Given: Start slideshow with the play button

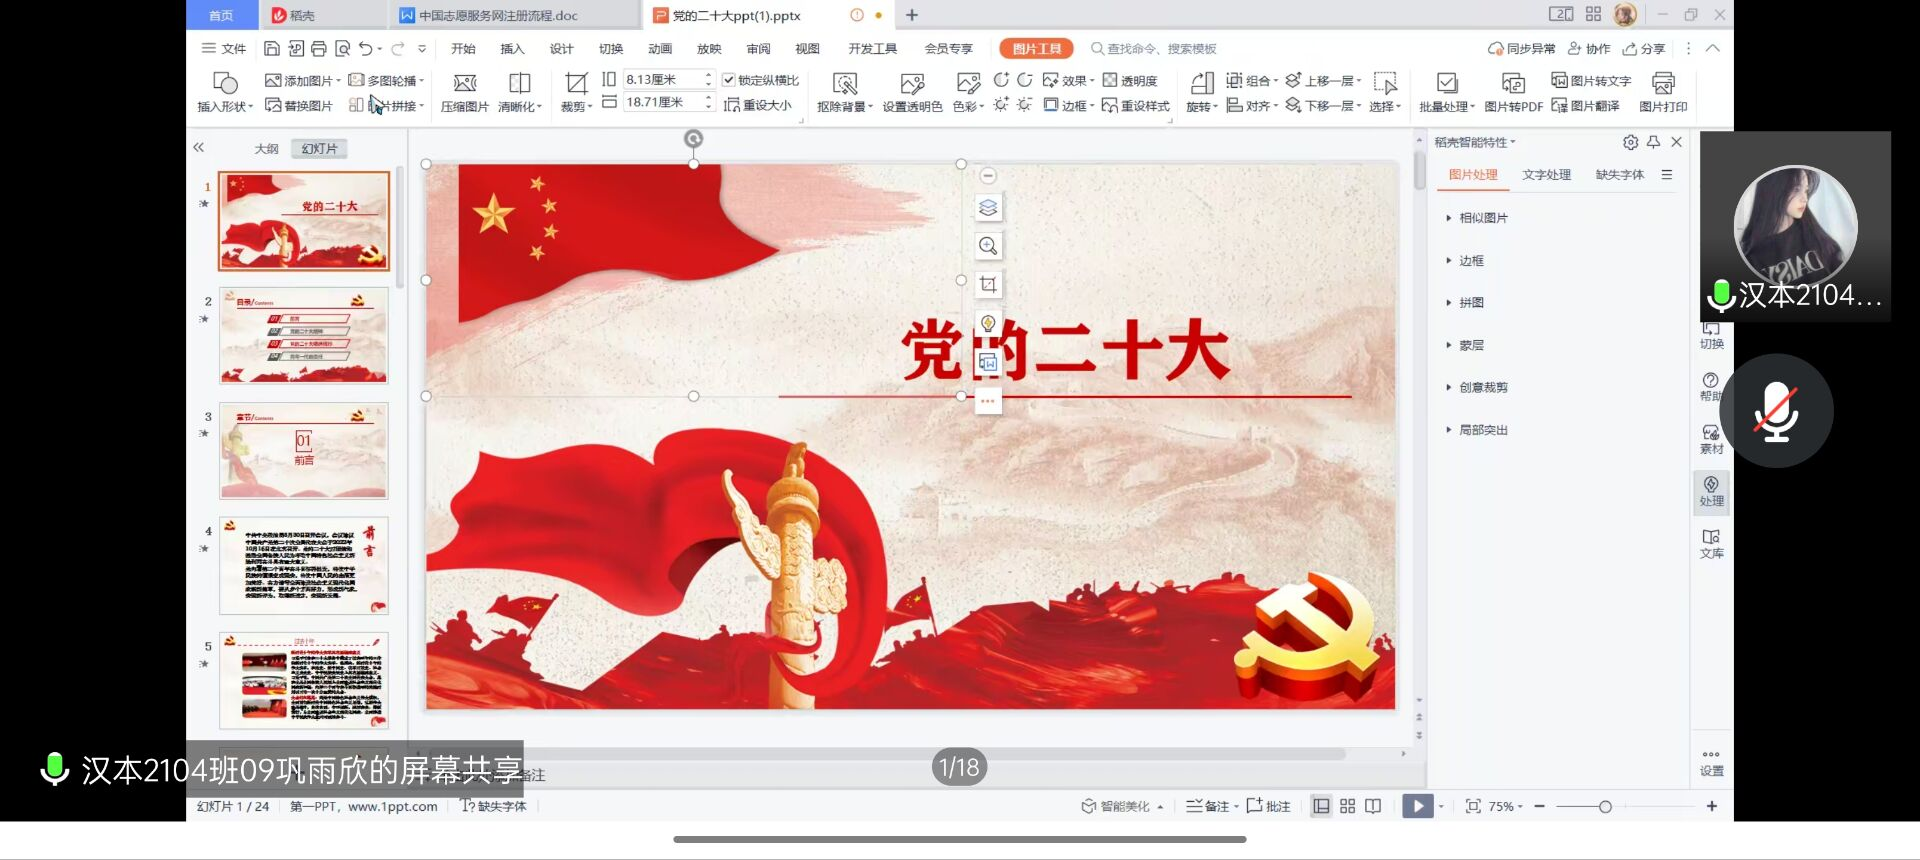Looking at the screenshot, I should pos(1417,806).
